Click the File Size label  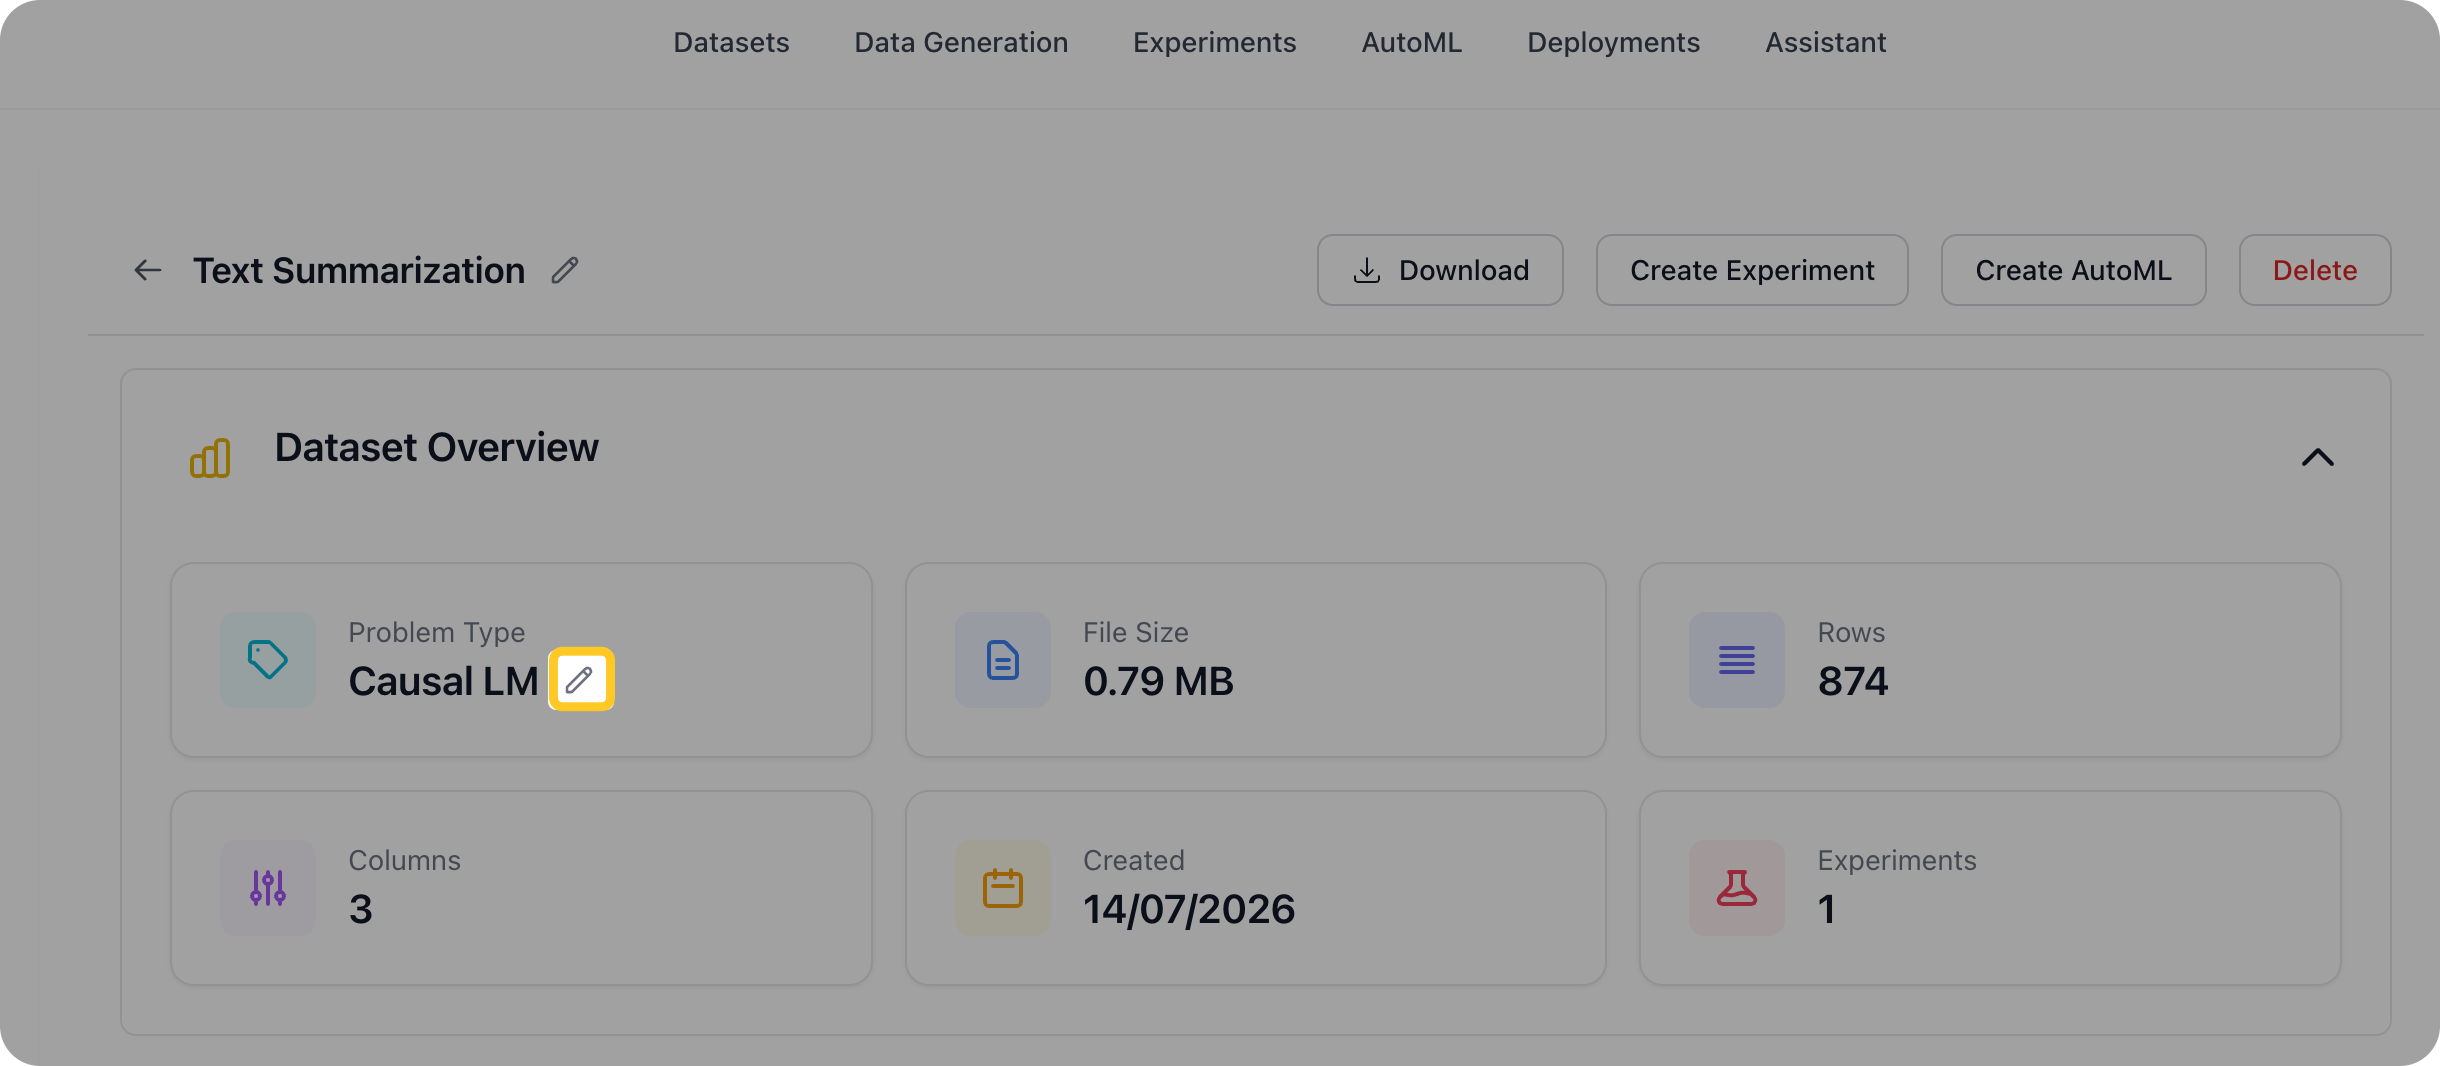(1135, 632)
